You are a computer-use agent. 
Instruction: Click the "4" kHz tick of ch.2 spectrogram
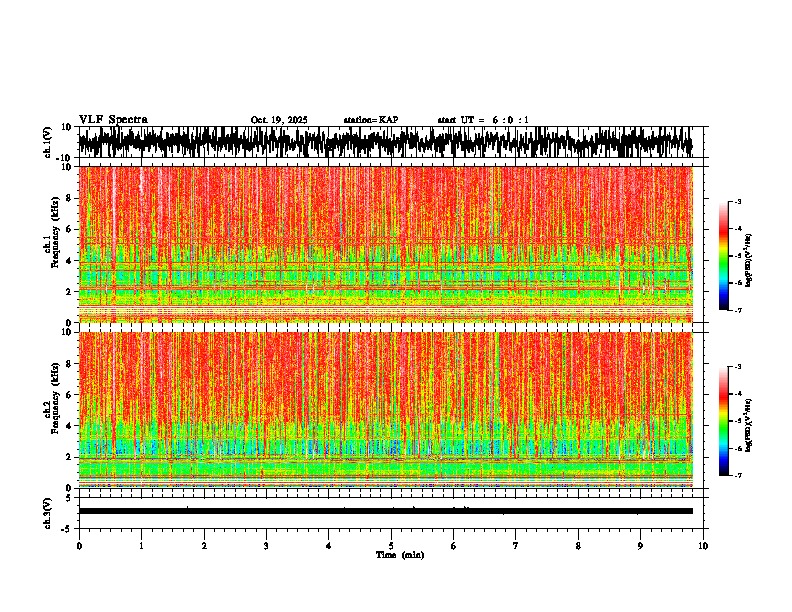69,426
